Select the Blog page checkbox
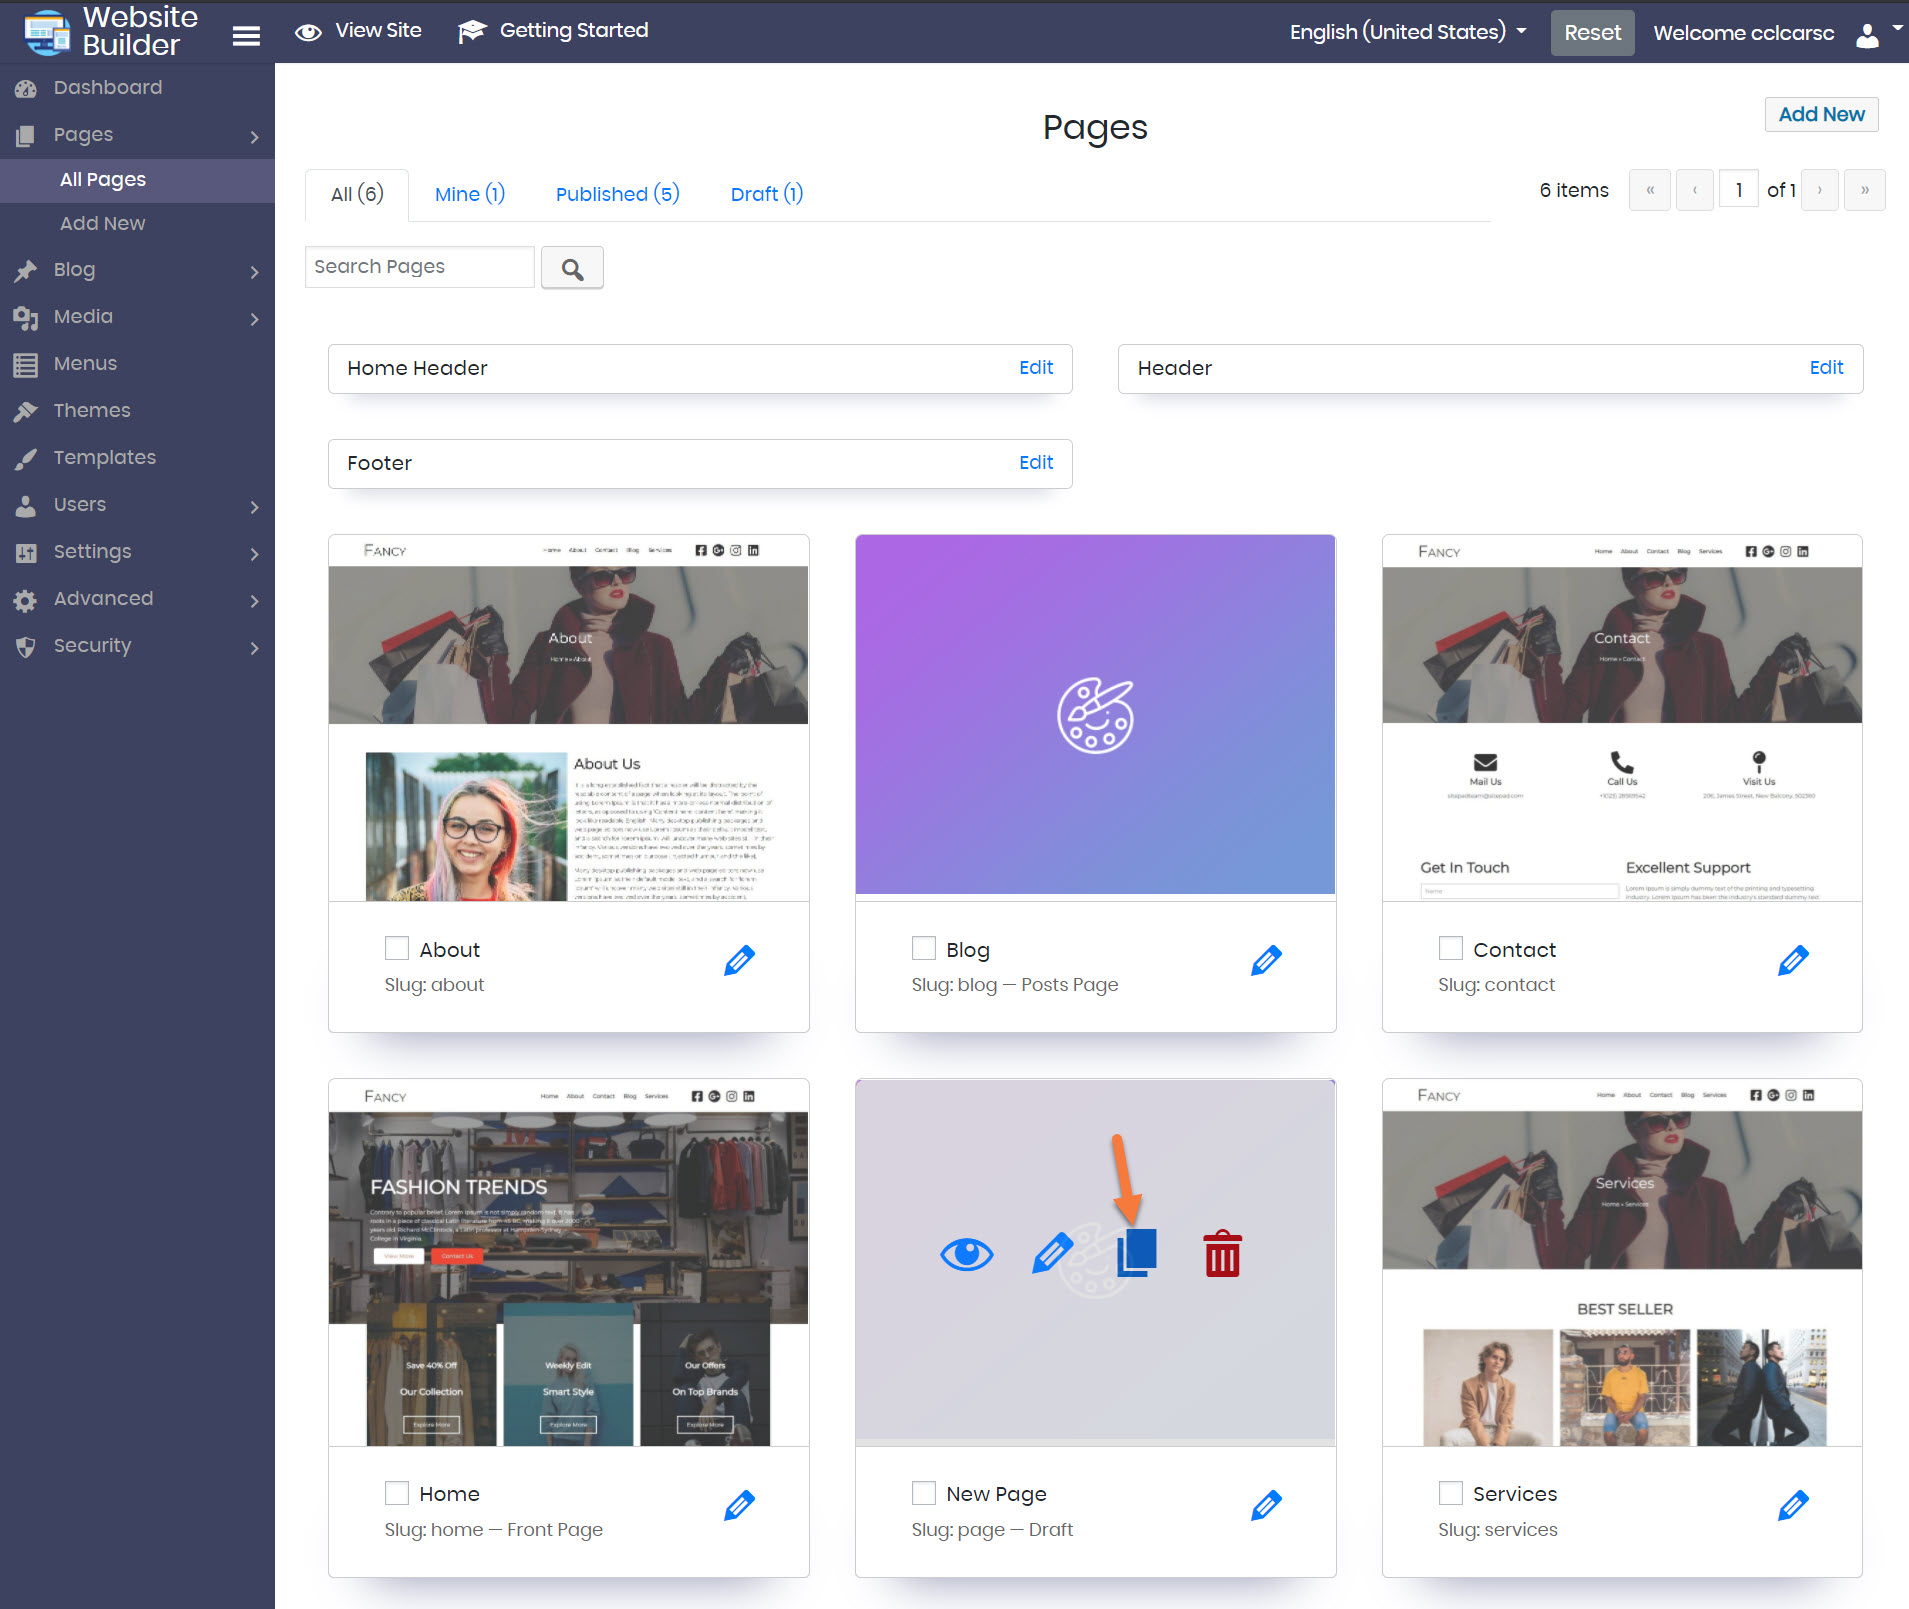This screenshot has width=1909, height=1609. [924, 948]
